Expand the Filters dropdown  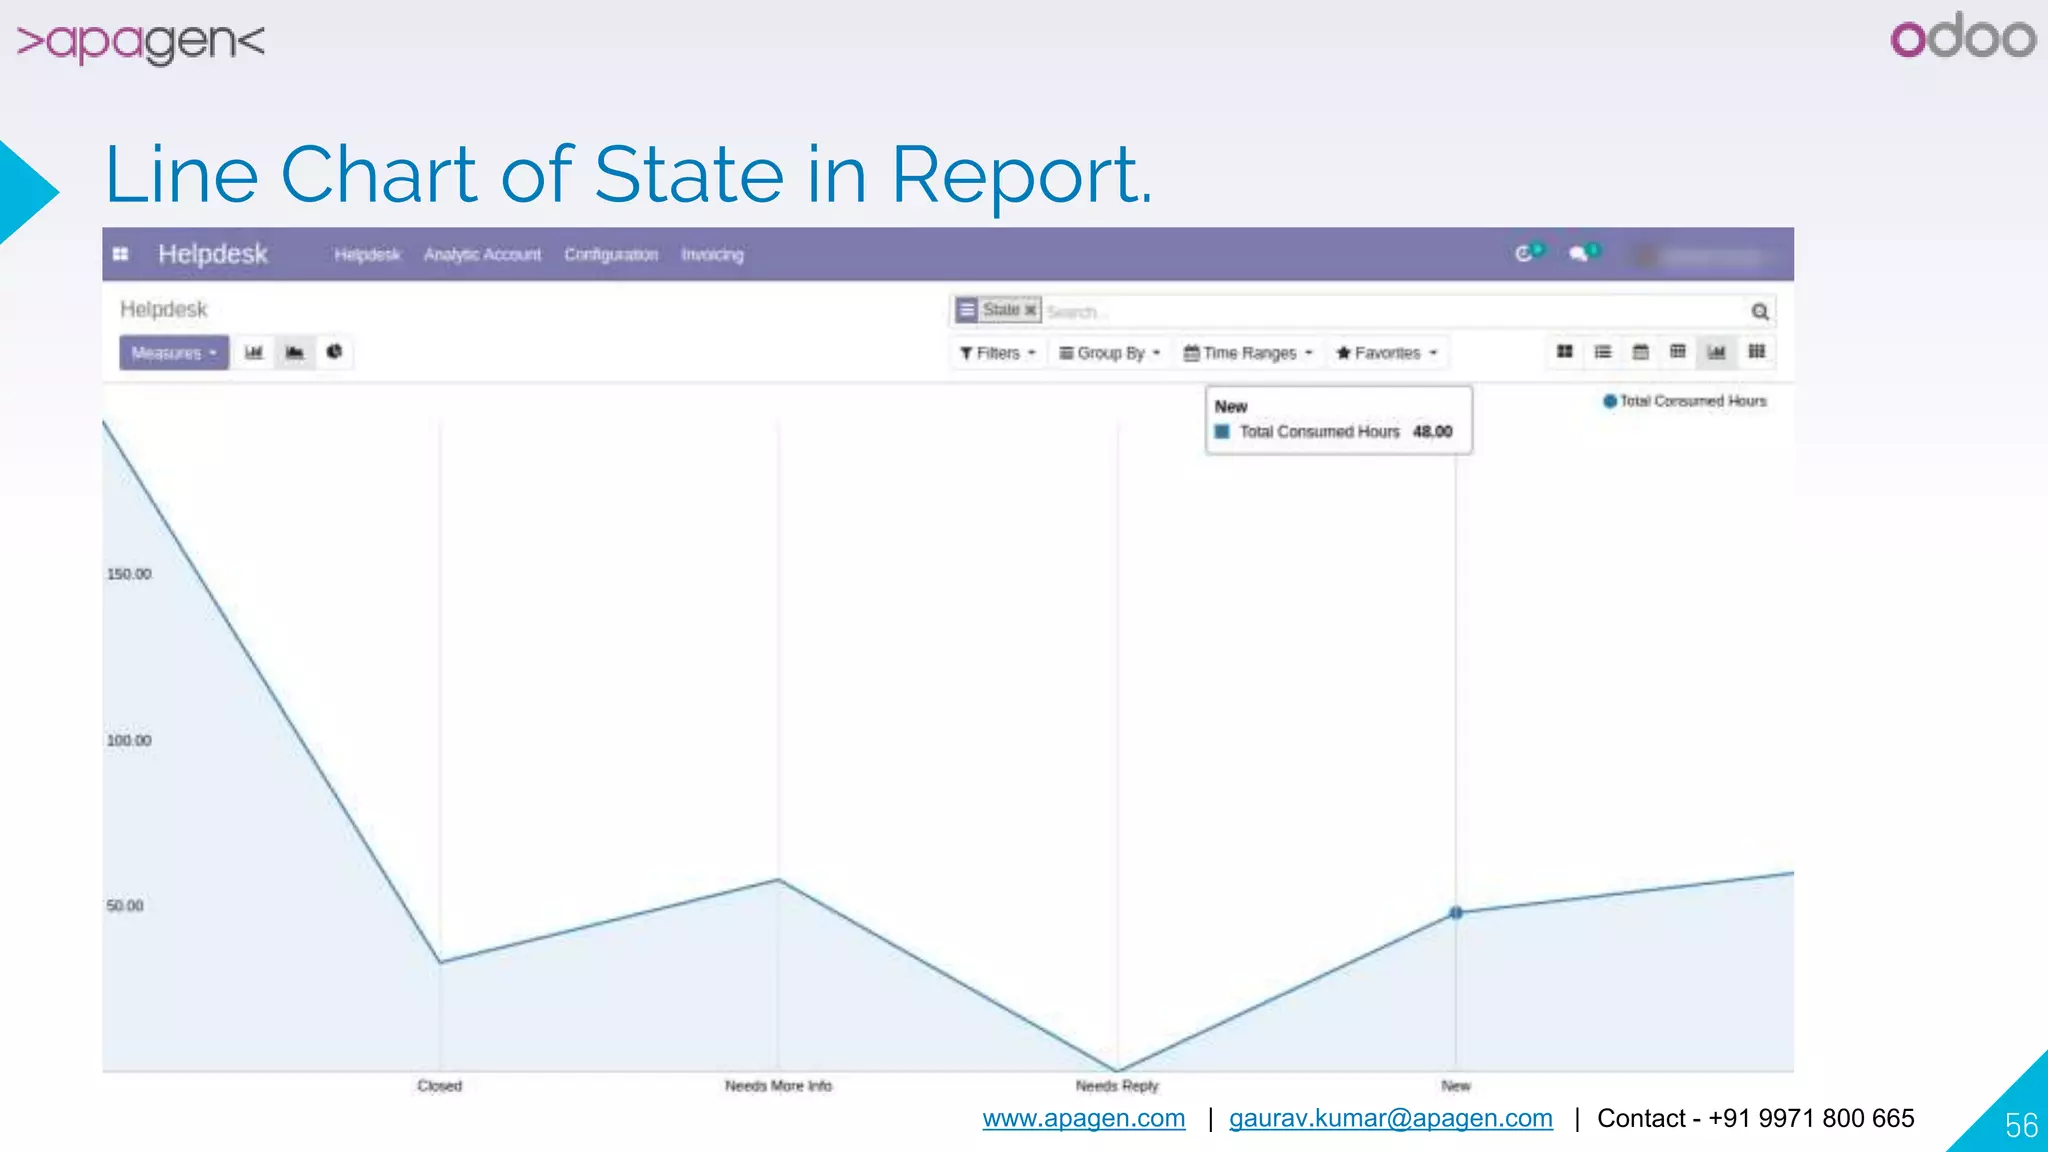coord(998,353)
